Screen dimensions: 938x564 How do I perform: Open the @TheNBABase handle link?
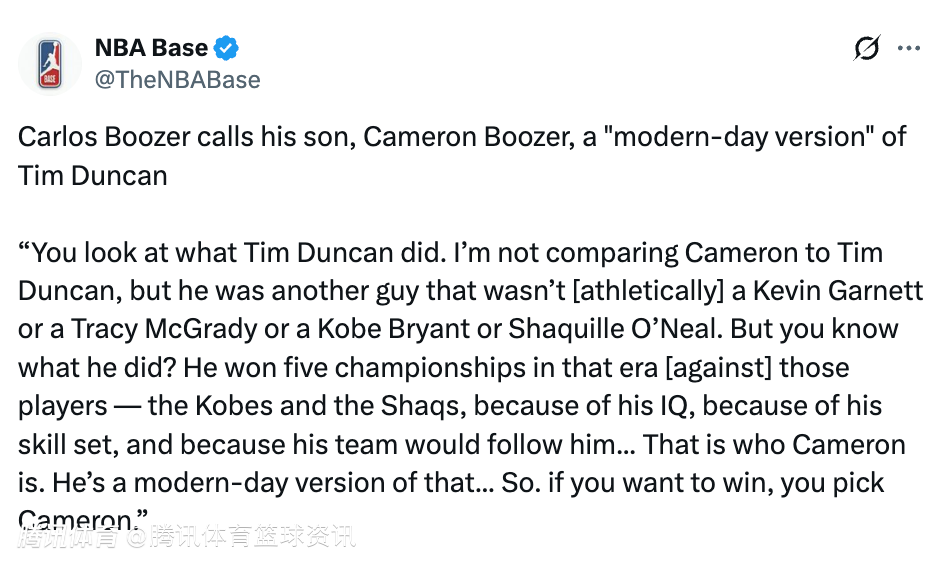pyautogui.click(x=177, y=80)
